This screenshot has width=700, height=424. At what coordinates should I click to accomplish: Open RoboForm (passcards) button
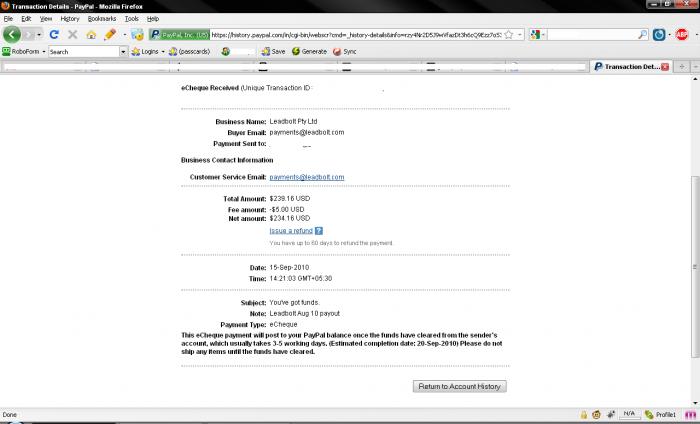190,52
